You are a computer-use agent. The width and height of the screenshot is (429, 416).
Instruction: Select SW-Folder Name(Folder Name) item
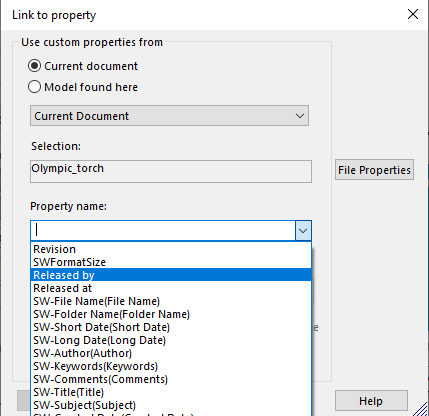pyautogui.click(x=171, y=314)
